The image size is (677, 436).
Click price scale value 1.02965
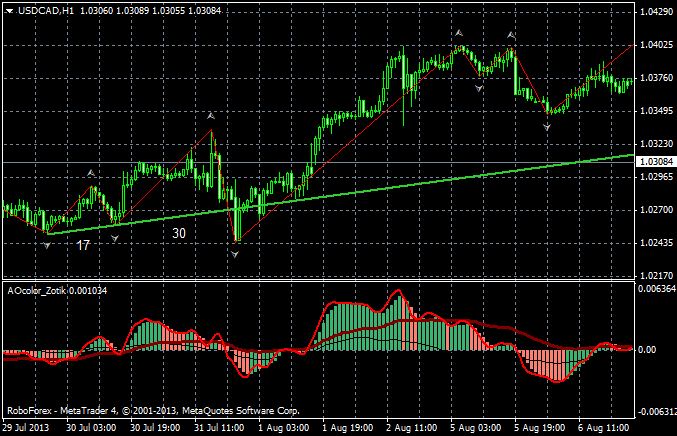[x=657, y=177]
